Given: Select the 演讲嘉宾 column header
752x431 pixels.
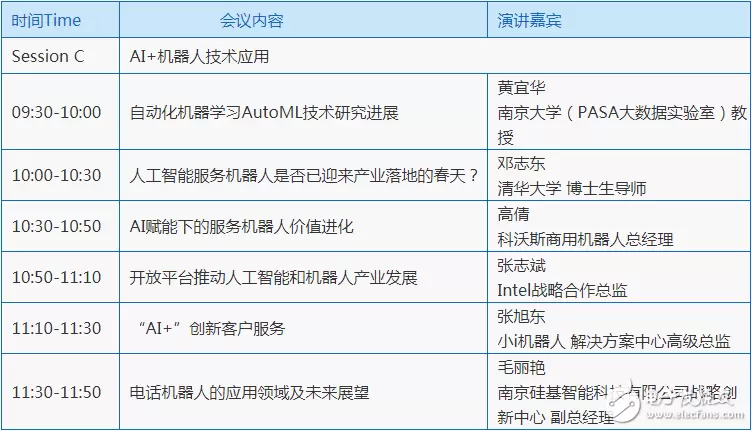Looking at the screenshot, I should [x=529, y=20].
